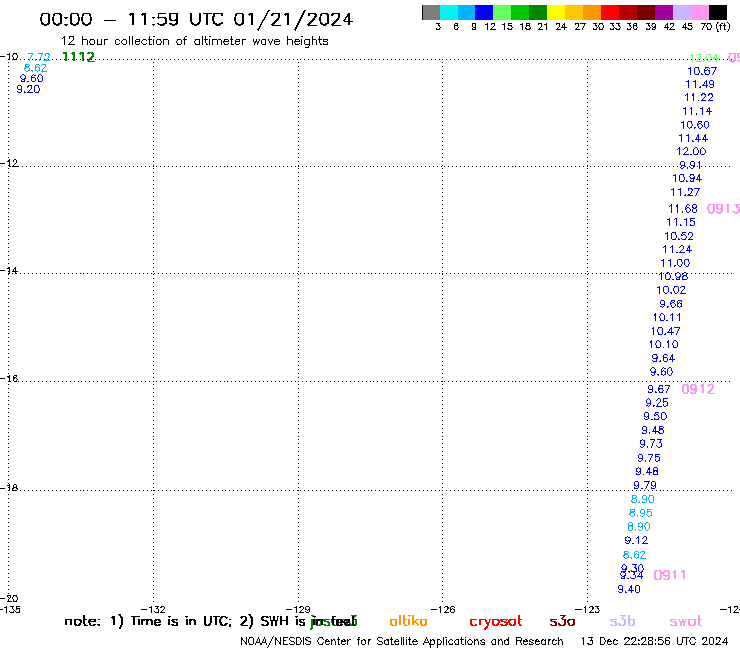Image resolution: width=740 pixels, height=650 pixels.
Task: Click the 11.22 wave height value
Action: 699,98
